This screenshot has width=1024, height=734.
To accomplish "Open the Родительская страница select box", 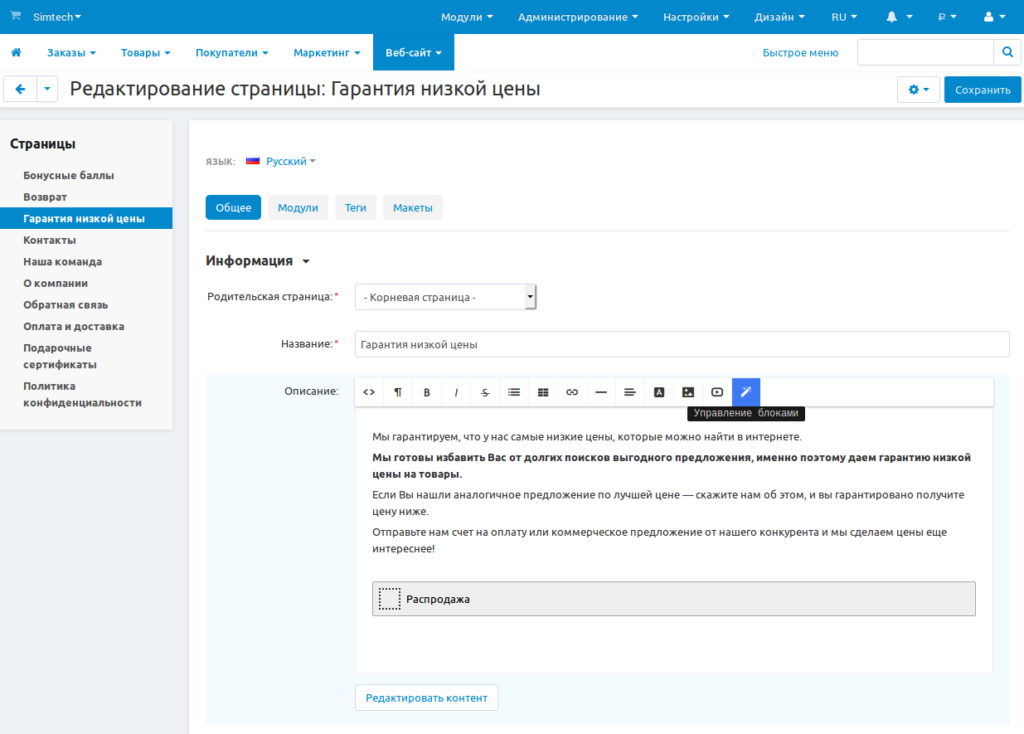I will pos(445,297).
